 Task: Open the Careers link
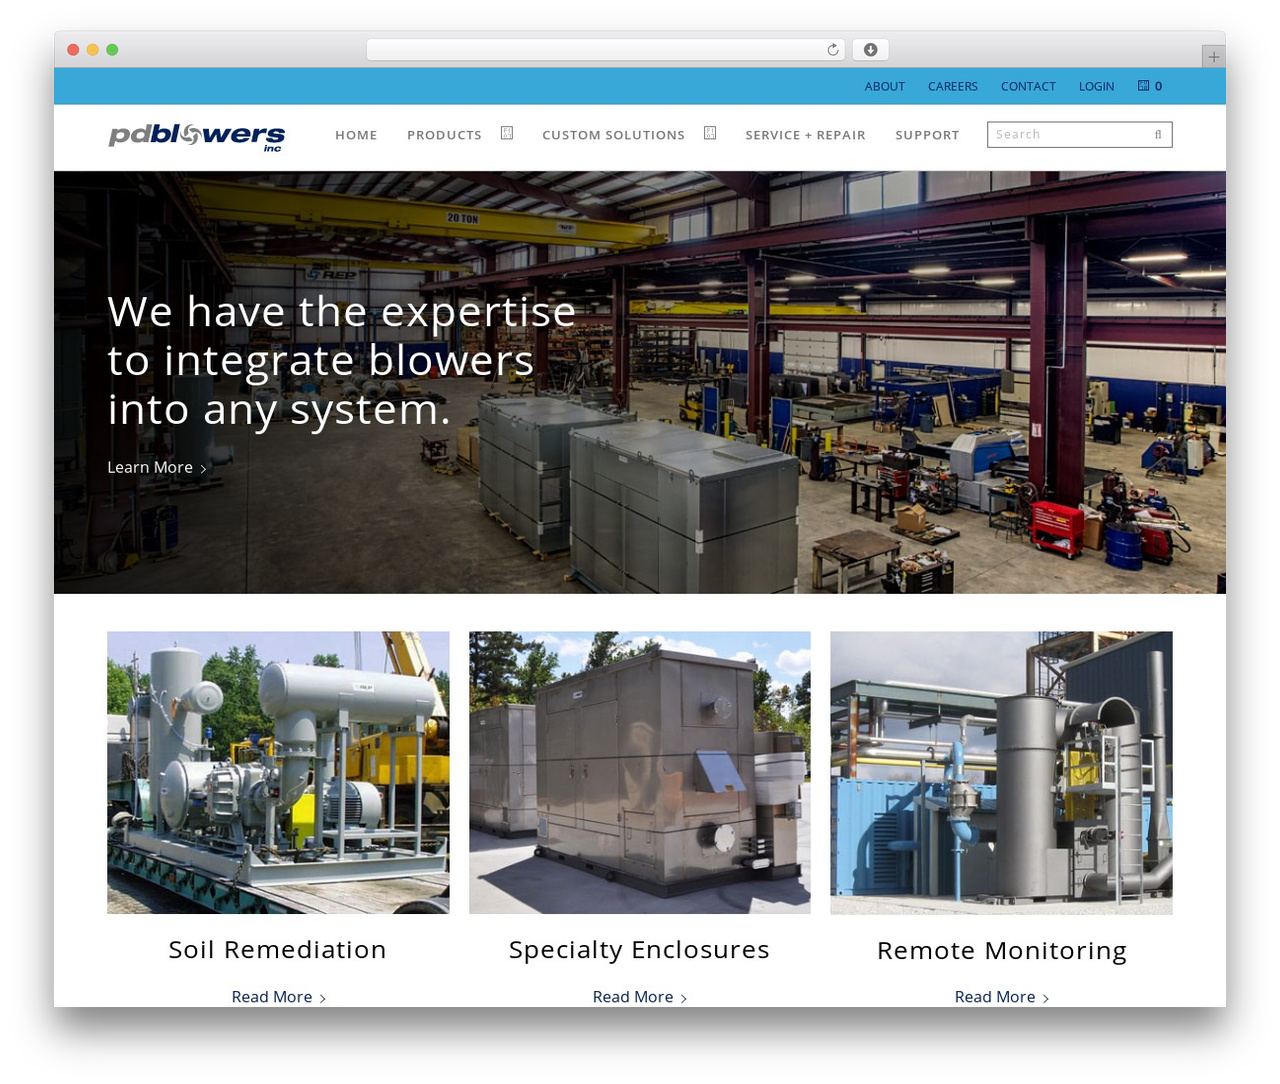[x=953, y=87]
